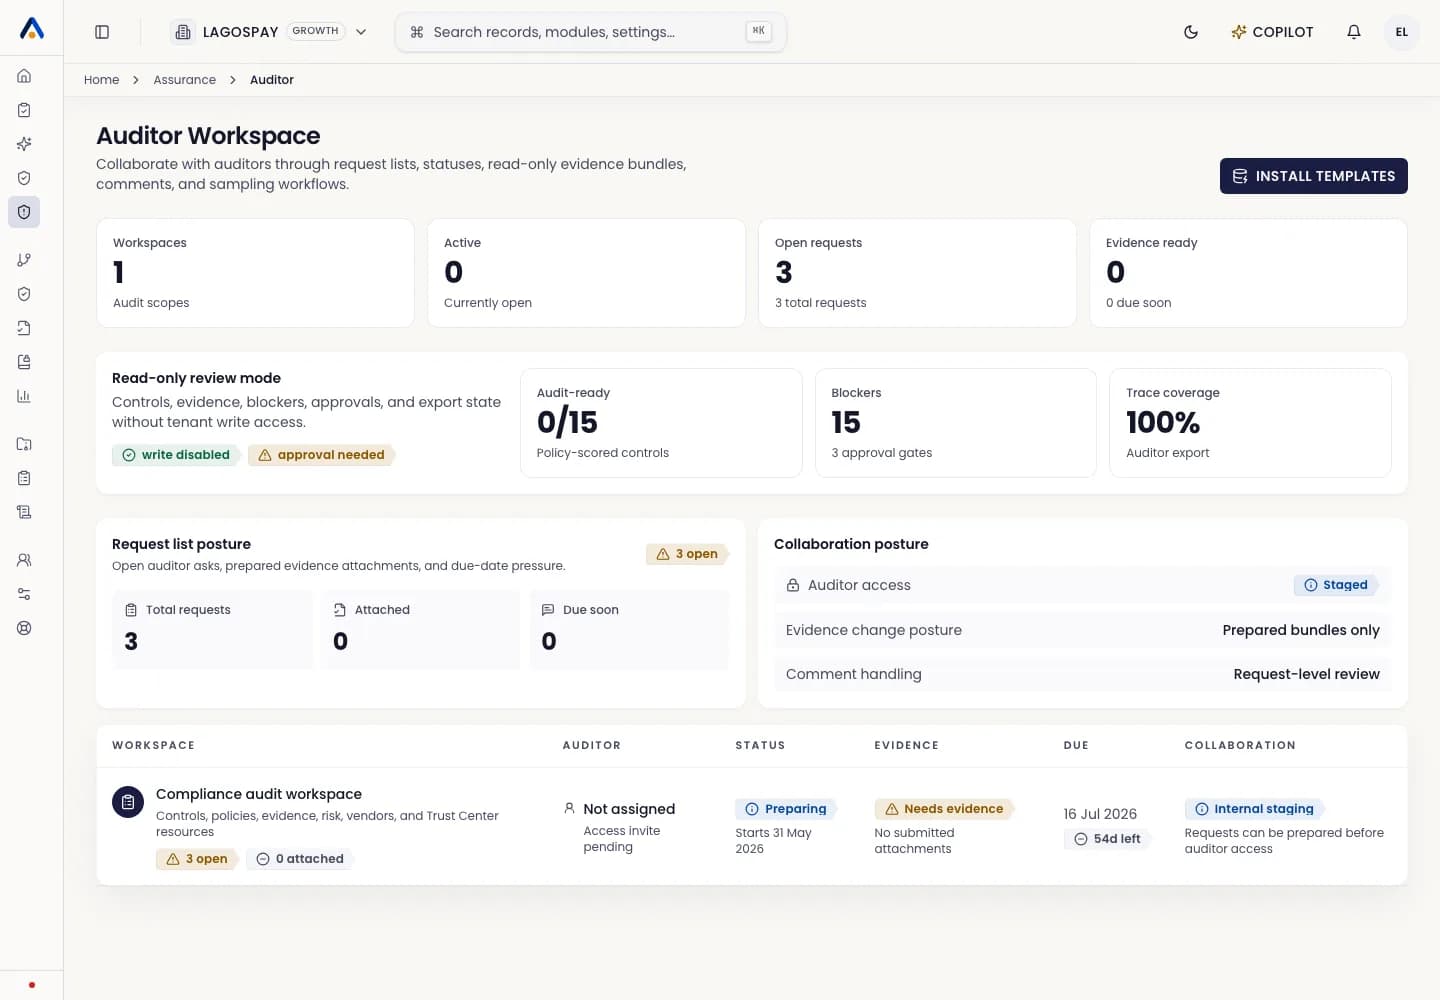Click the Auditor breadcrumb
The width and height of the screenshot is (1440, 1000).
click(272, 80)
